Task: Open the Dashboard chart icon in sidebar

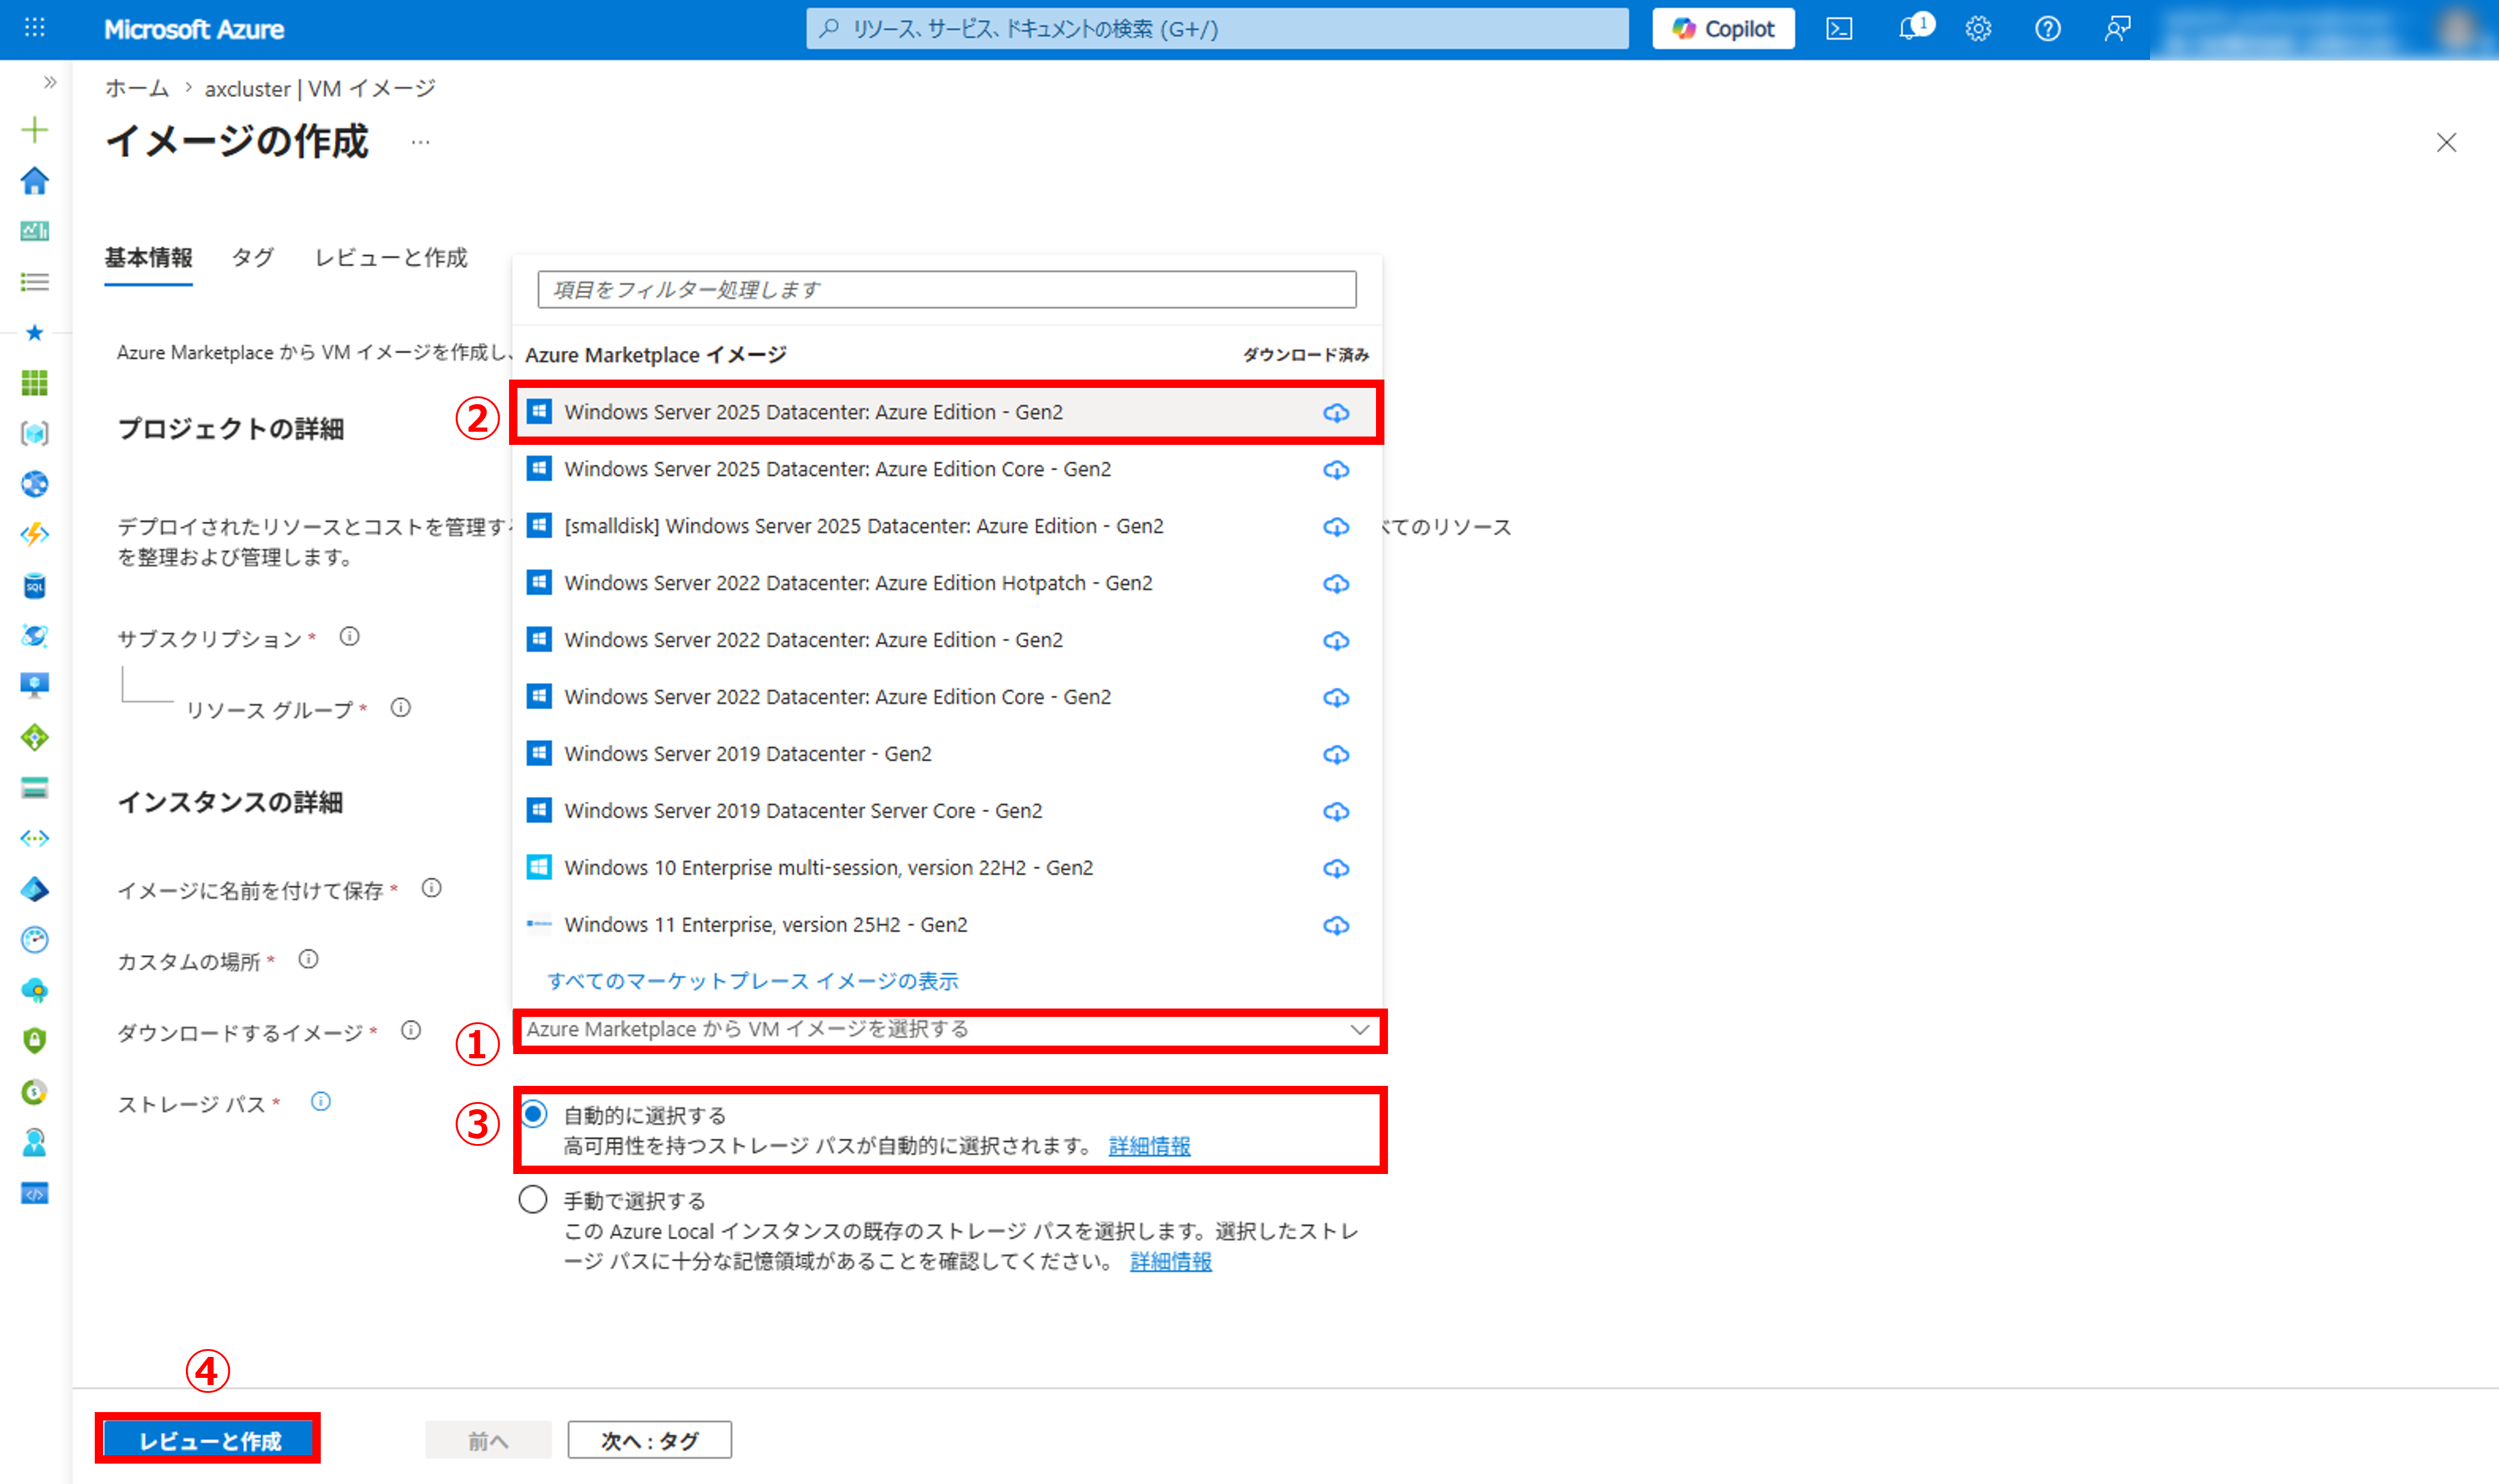Action: coord(35,231)
